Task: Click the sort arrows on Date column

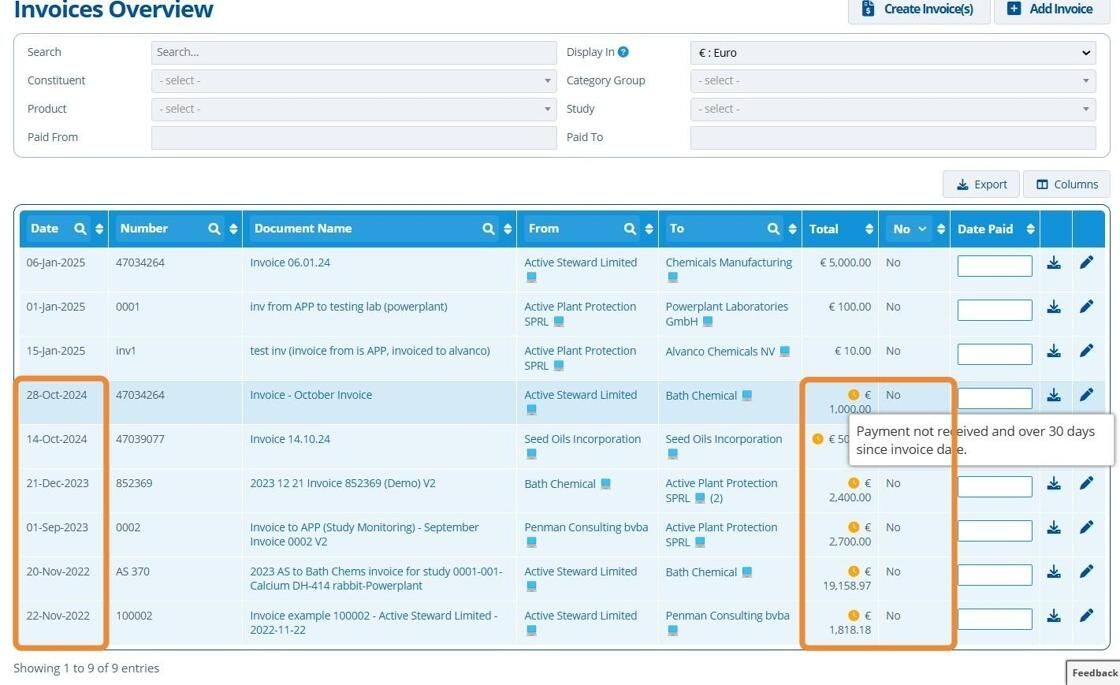Action: click(x=99, y=229)
